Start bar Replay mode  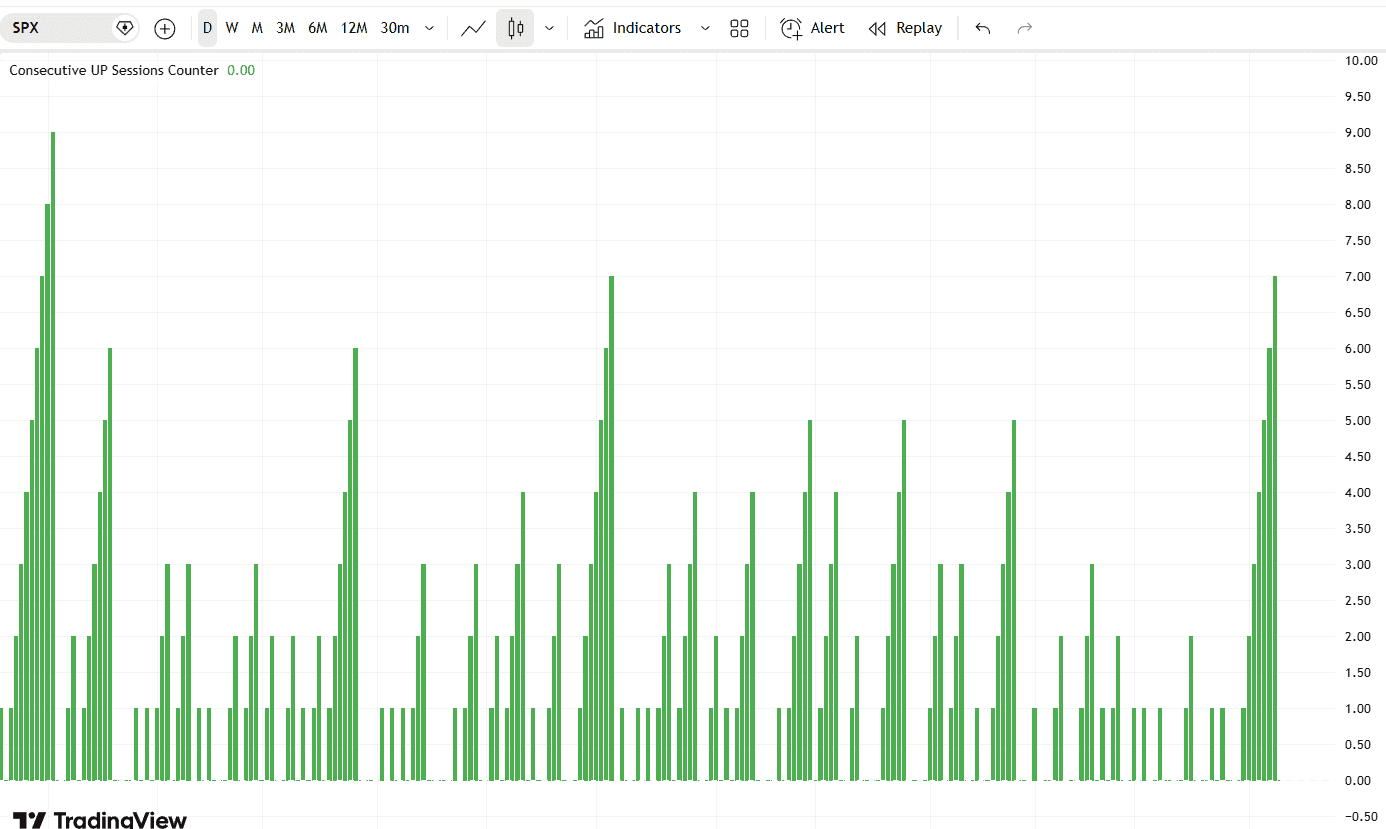[x=905, y=28]
